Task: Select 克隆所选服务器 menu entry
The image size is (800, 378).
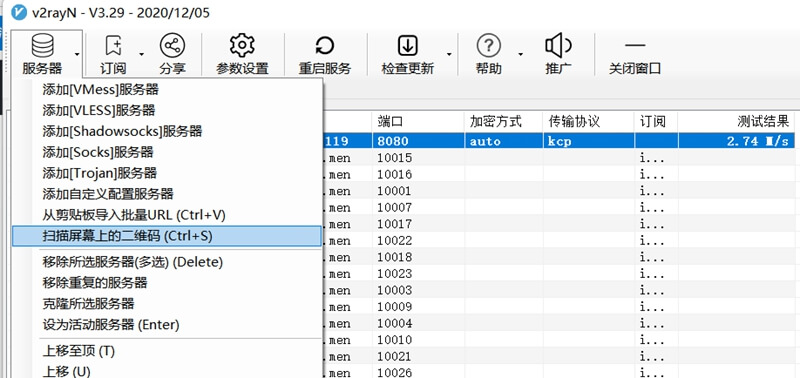Action: coord(167,304)
